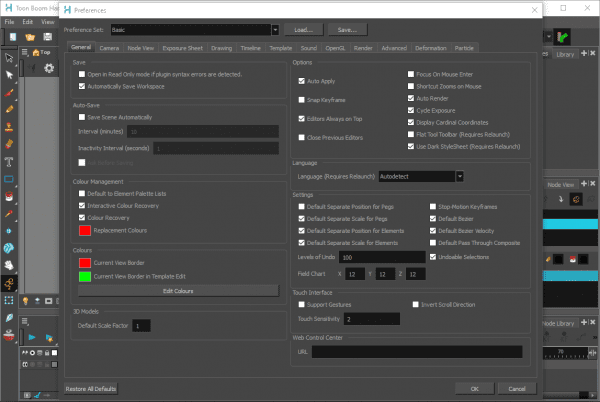This screenshot has width=600, height=402.
Task: Open the Language Autodetect dropdown
Action: [x=460, y=176]
